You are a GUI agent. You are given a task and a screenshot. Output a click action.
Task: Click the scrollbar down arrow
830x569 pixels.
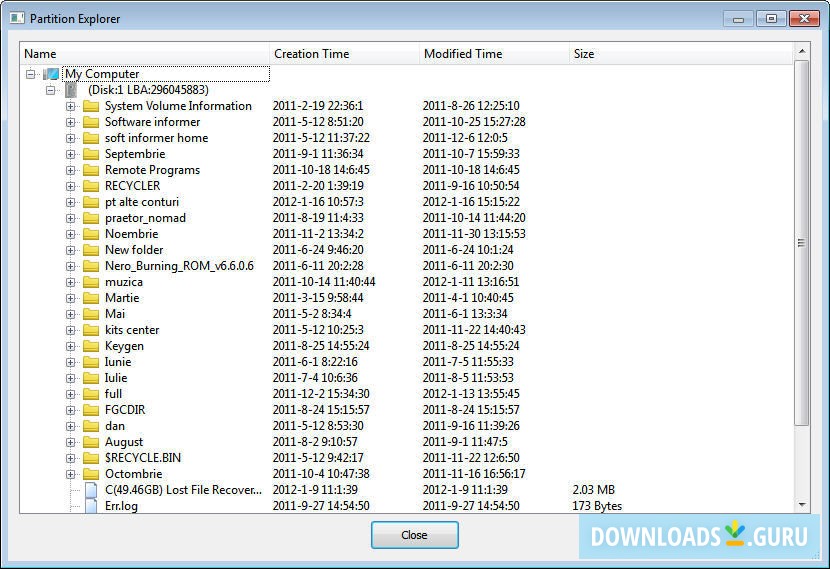click(x=802, y=505)
